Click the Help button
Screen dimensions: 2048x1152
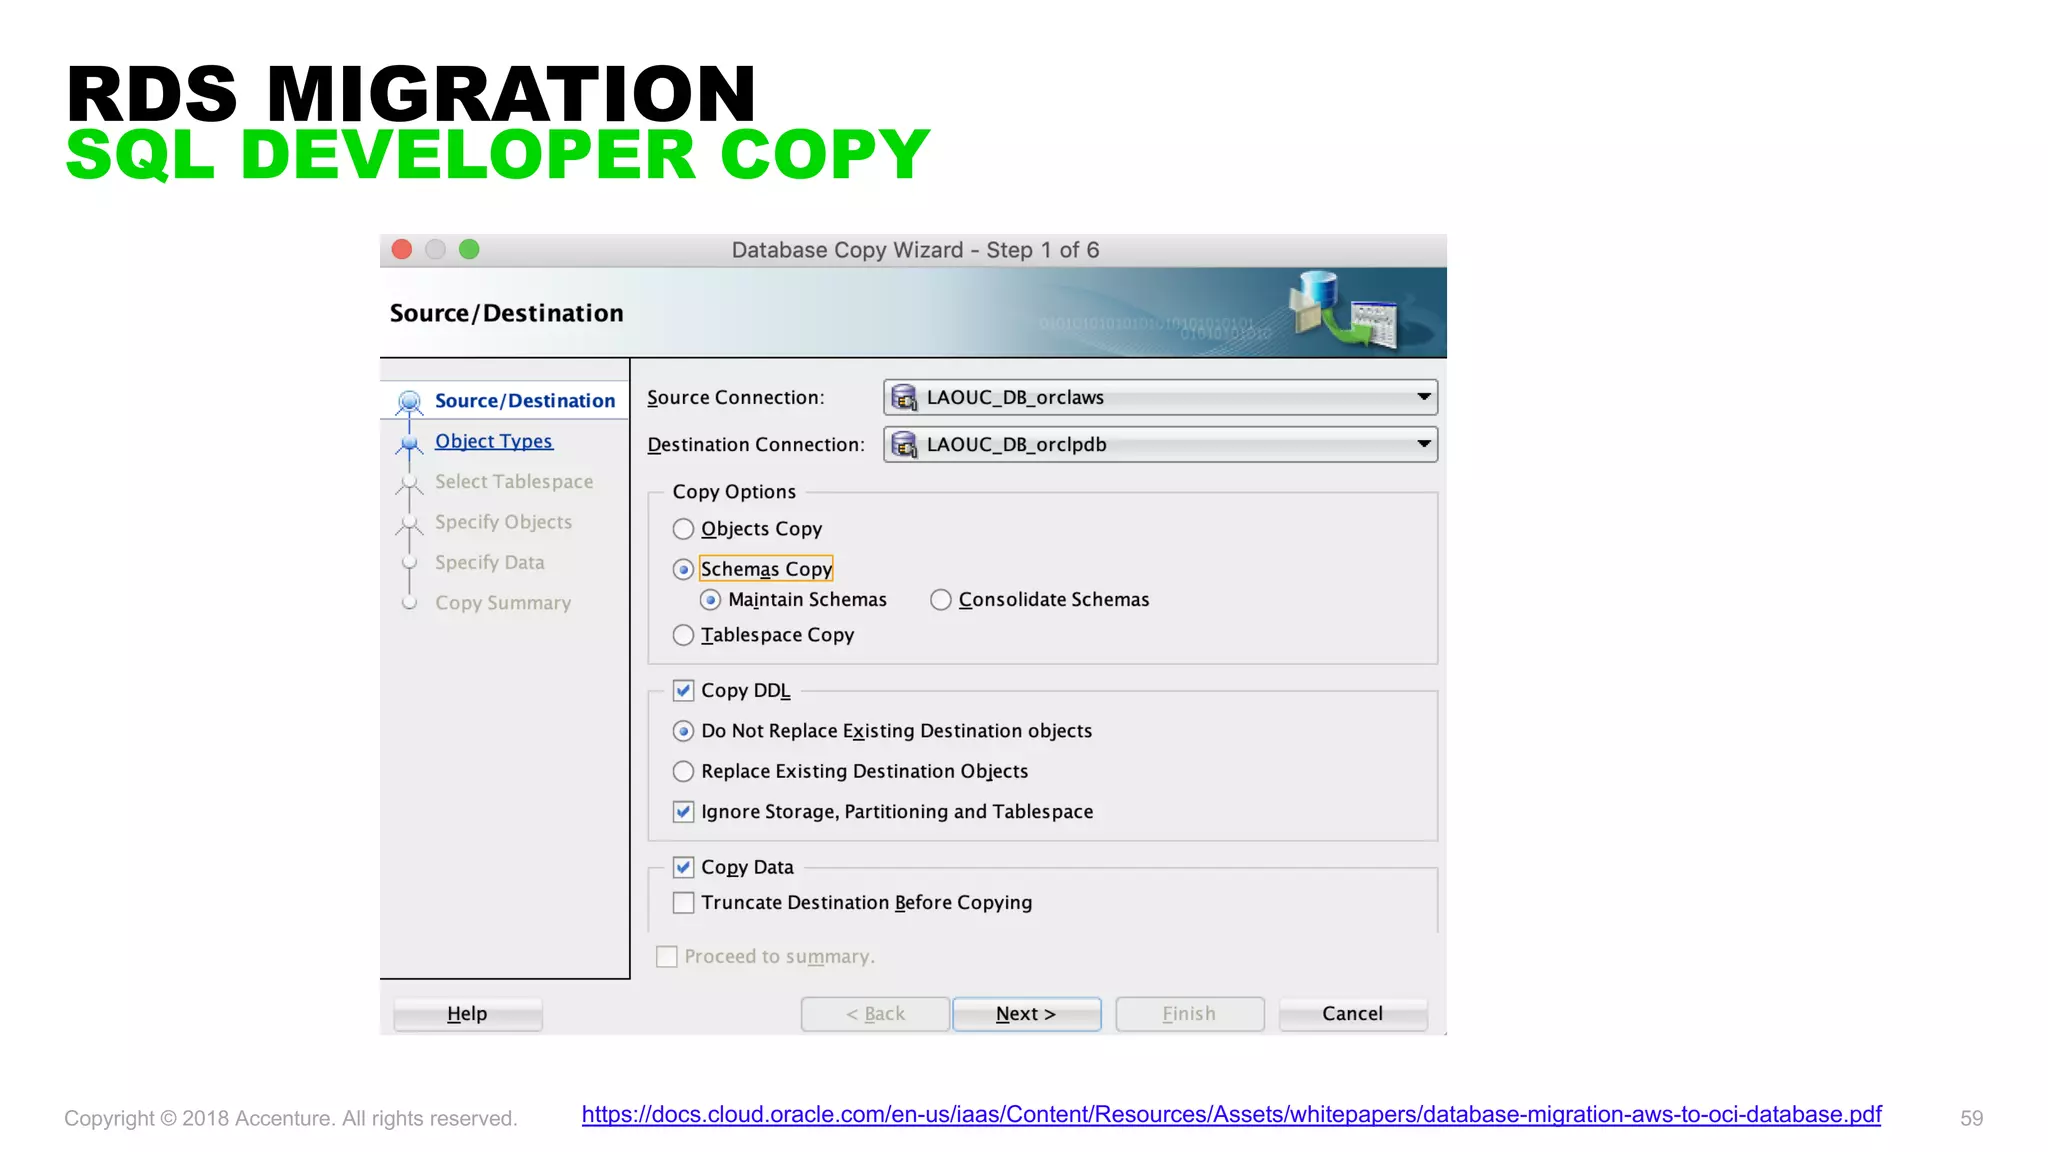click(x=467, y=1014)
